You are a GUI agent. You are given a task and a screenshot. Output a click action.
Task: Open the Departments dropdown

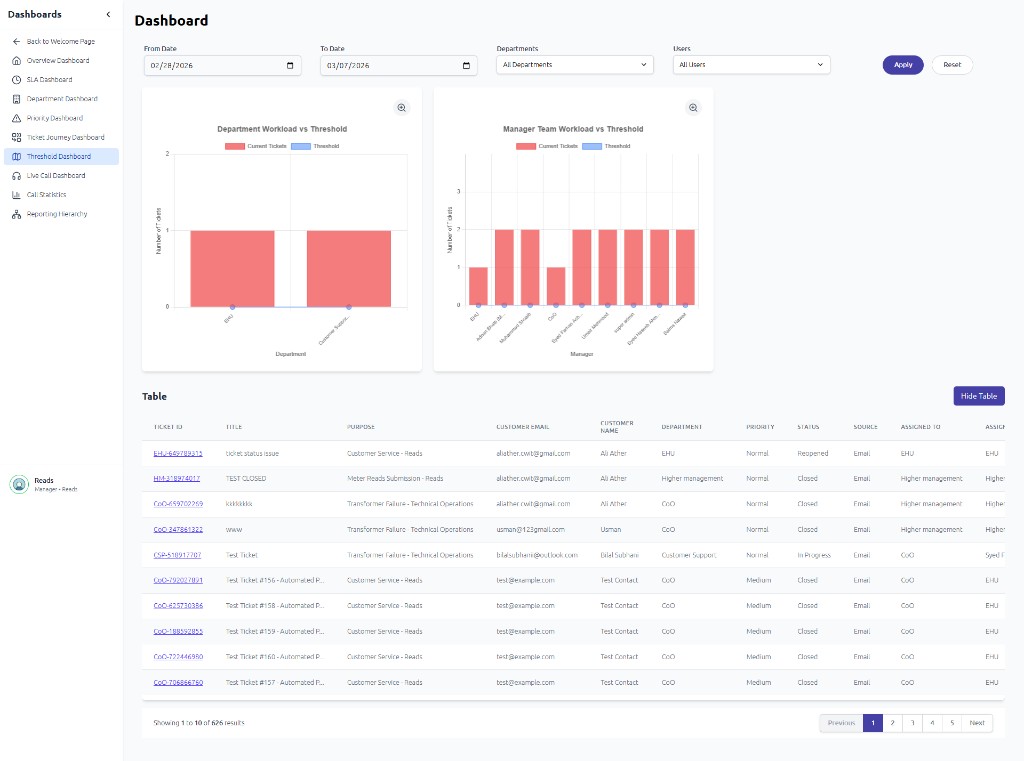pos(574,65)
